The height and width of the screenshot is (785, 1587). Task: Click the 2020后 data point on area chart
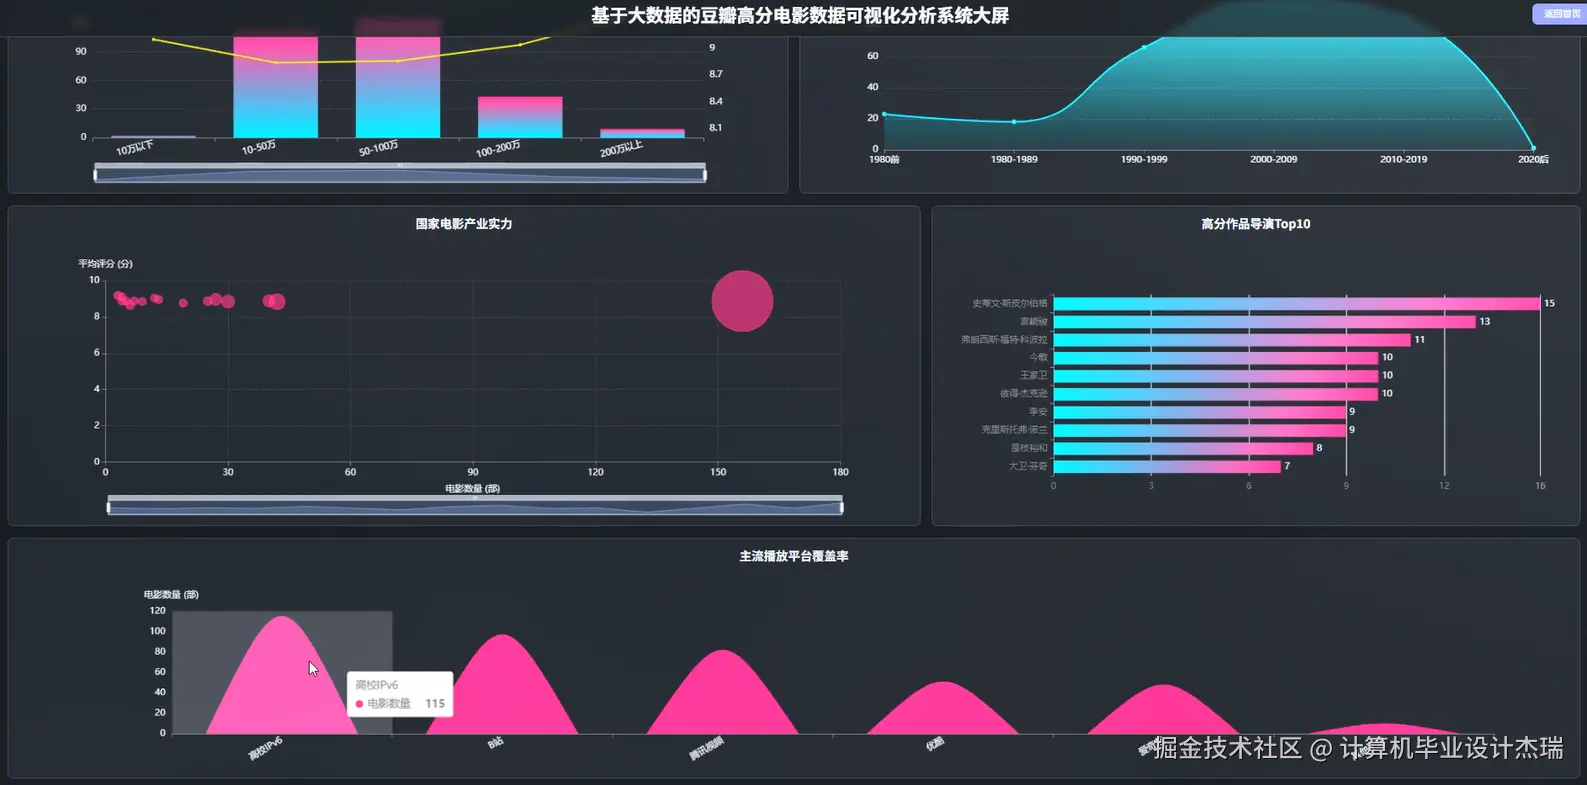[1533, 148]
